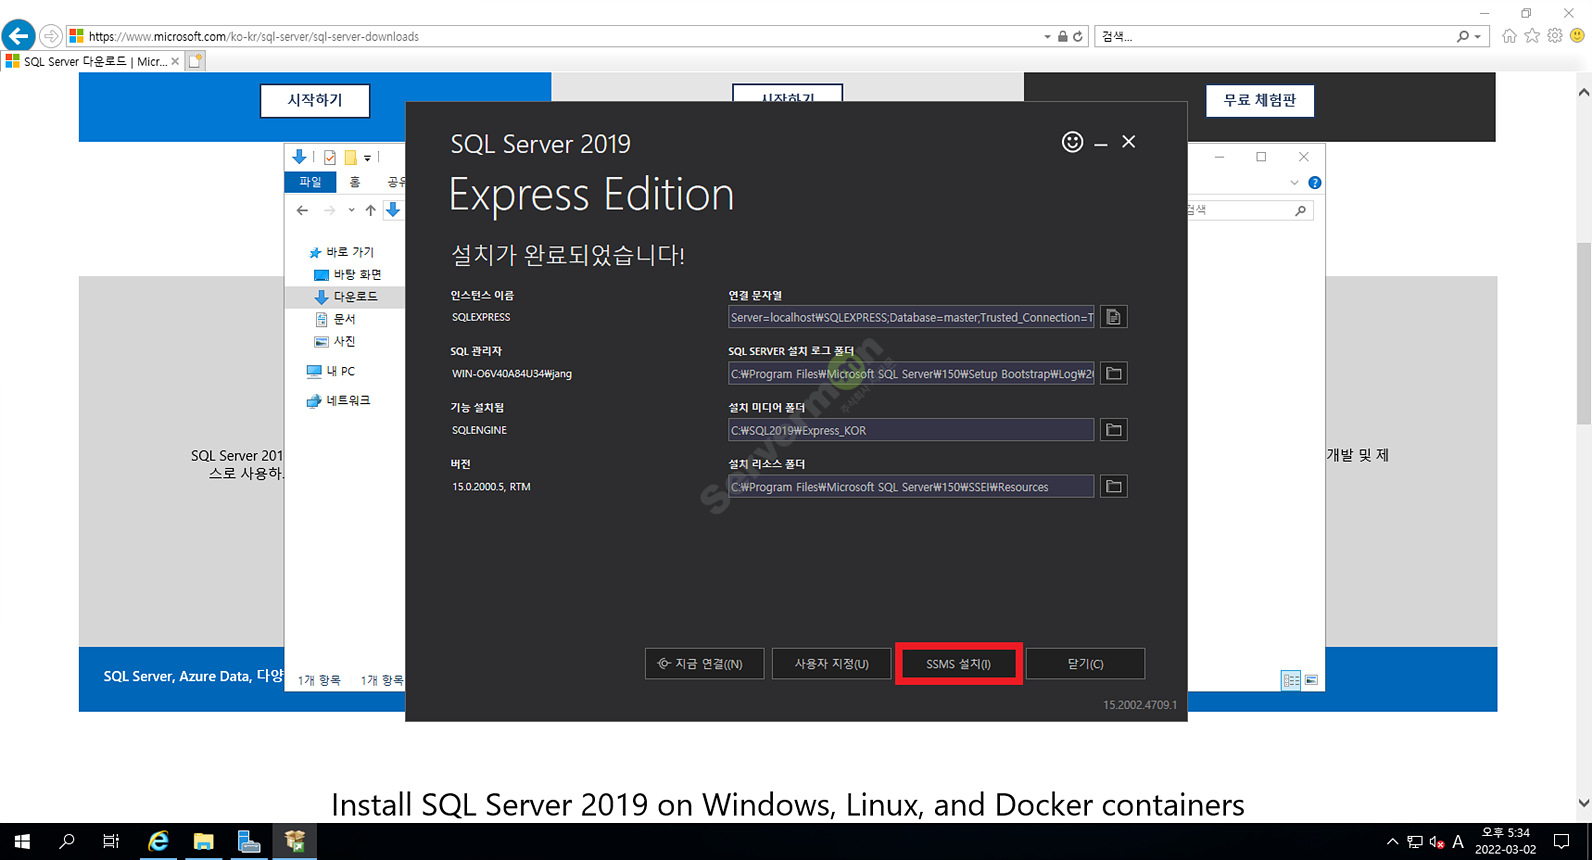Click Internet Explorer on the taskbar
The width and height of the screenshot is (1592, 860).
[x=158, y=842]
